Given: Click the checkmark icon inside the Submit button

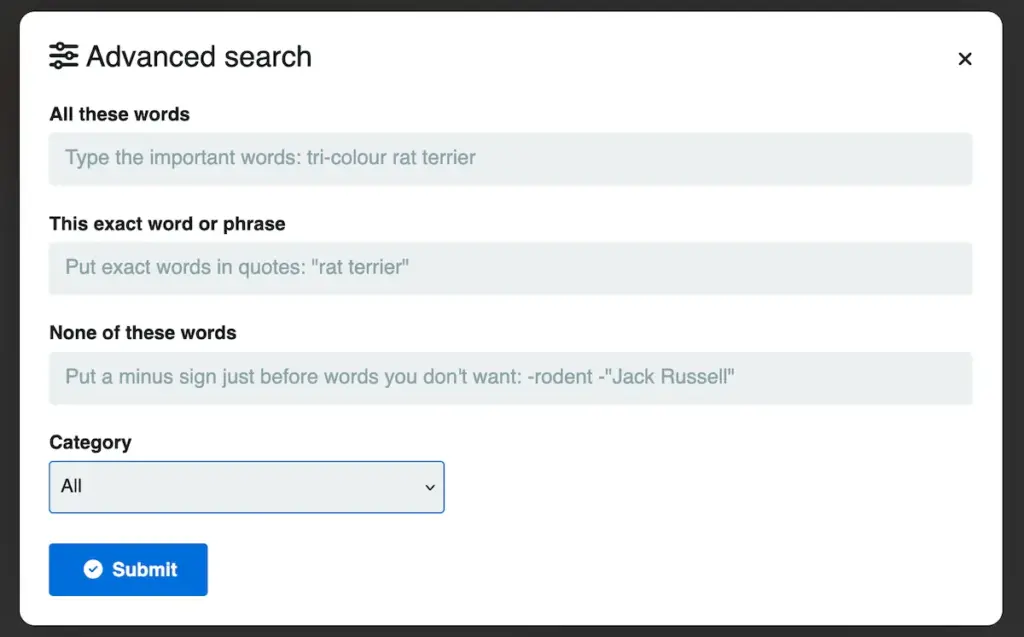Looking at the screenshot, I should point(93,569).
